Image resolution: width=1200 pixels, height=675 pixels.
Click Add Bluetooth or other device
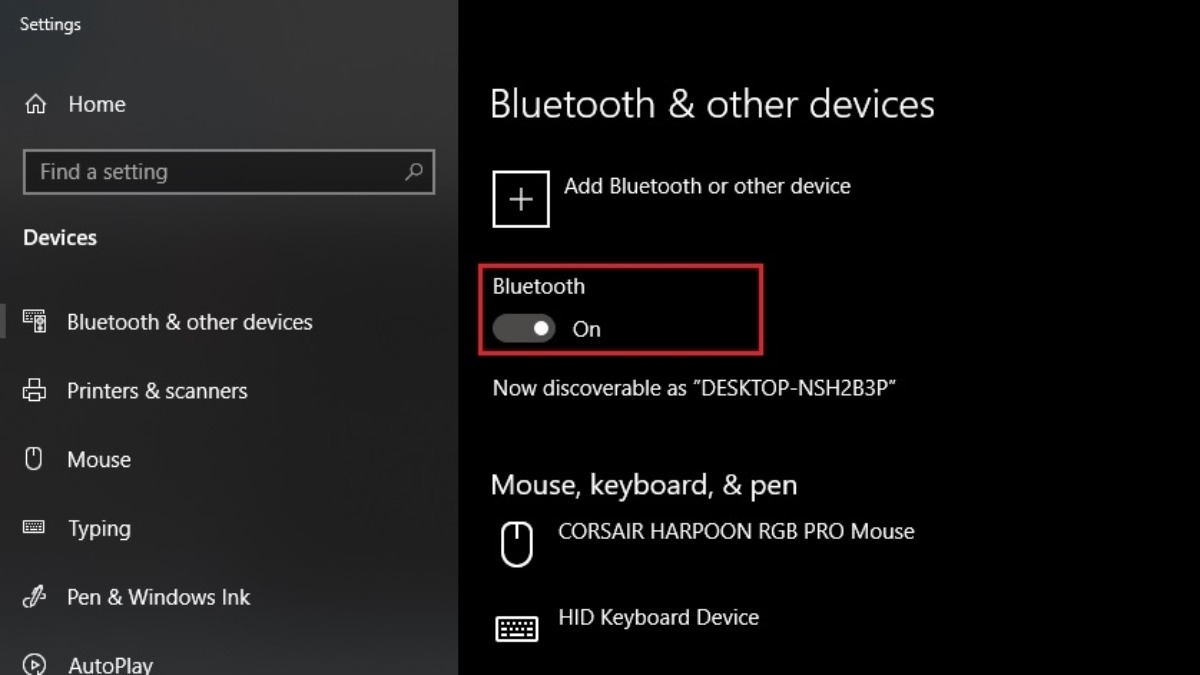(707, 186)
